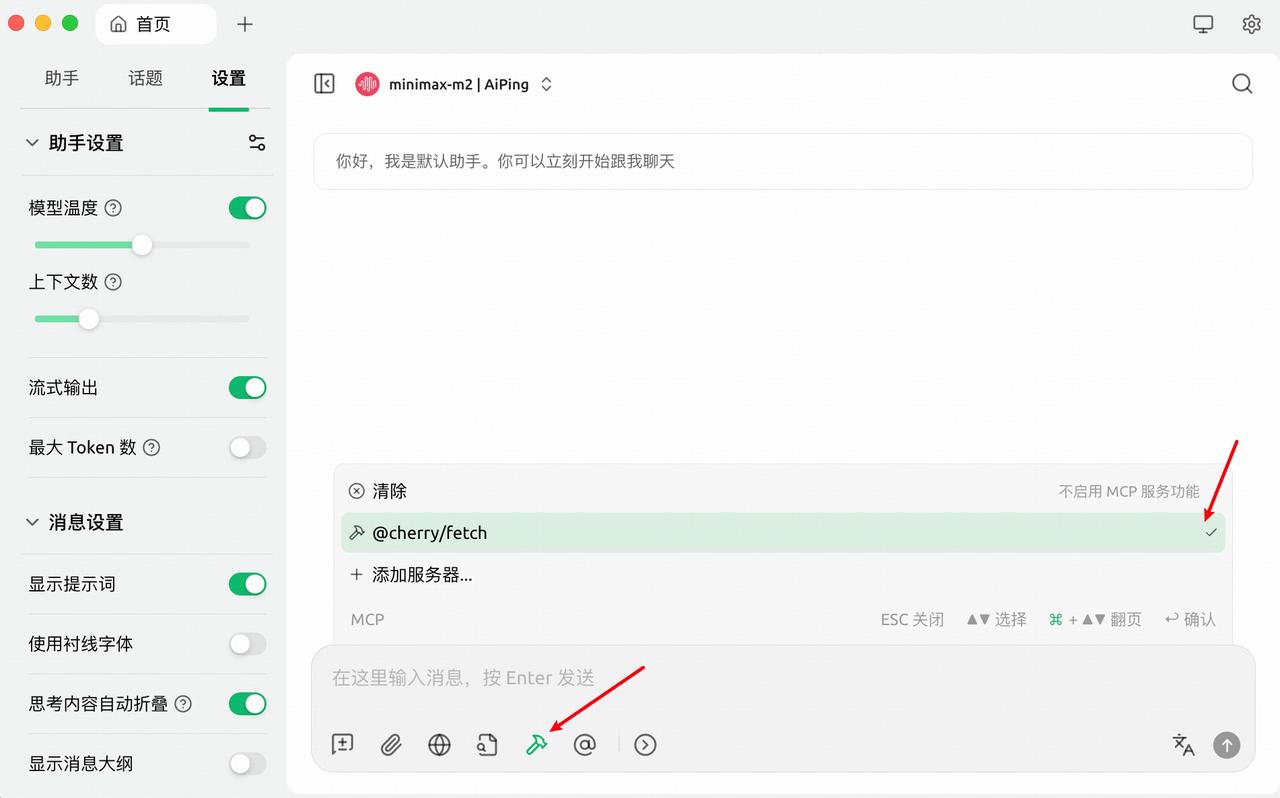Screen dimensions: 1280x798
Task: Toggle the 模型温度 switch
Action: (247, 208)
